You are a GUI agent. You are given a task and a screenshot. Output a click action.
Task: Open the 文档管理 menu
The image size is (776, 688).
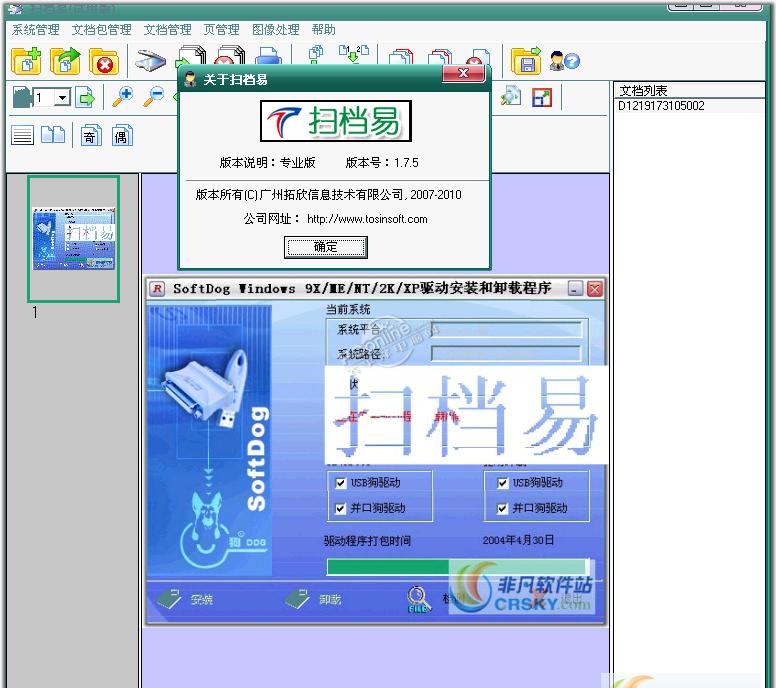(167, 30)
